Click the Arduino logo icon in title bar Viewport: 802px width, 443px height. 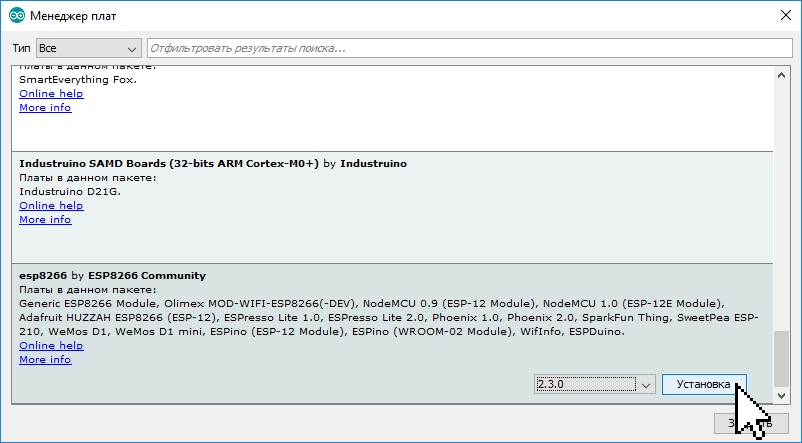[17, 15]
